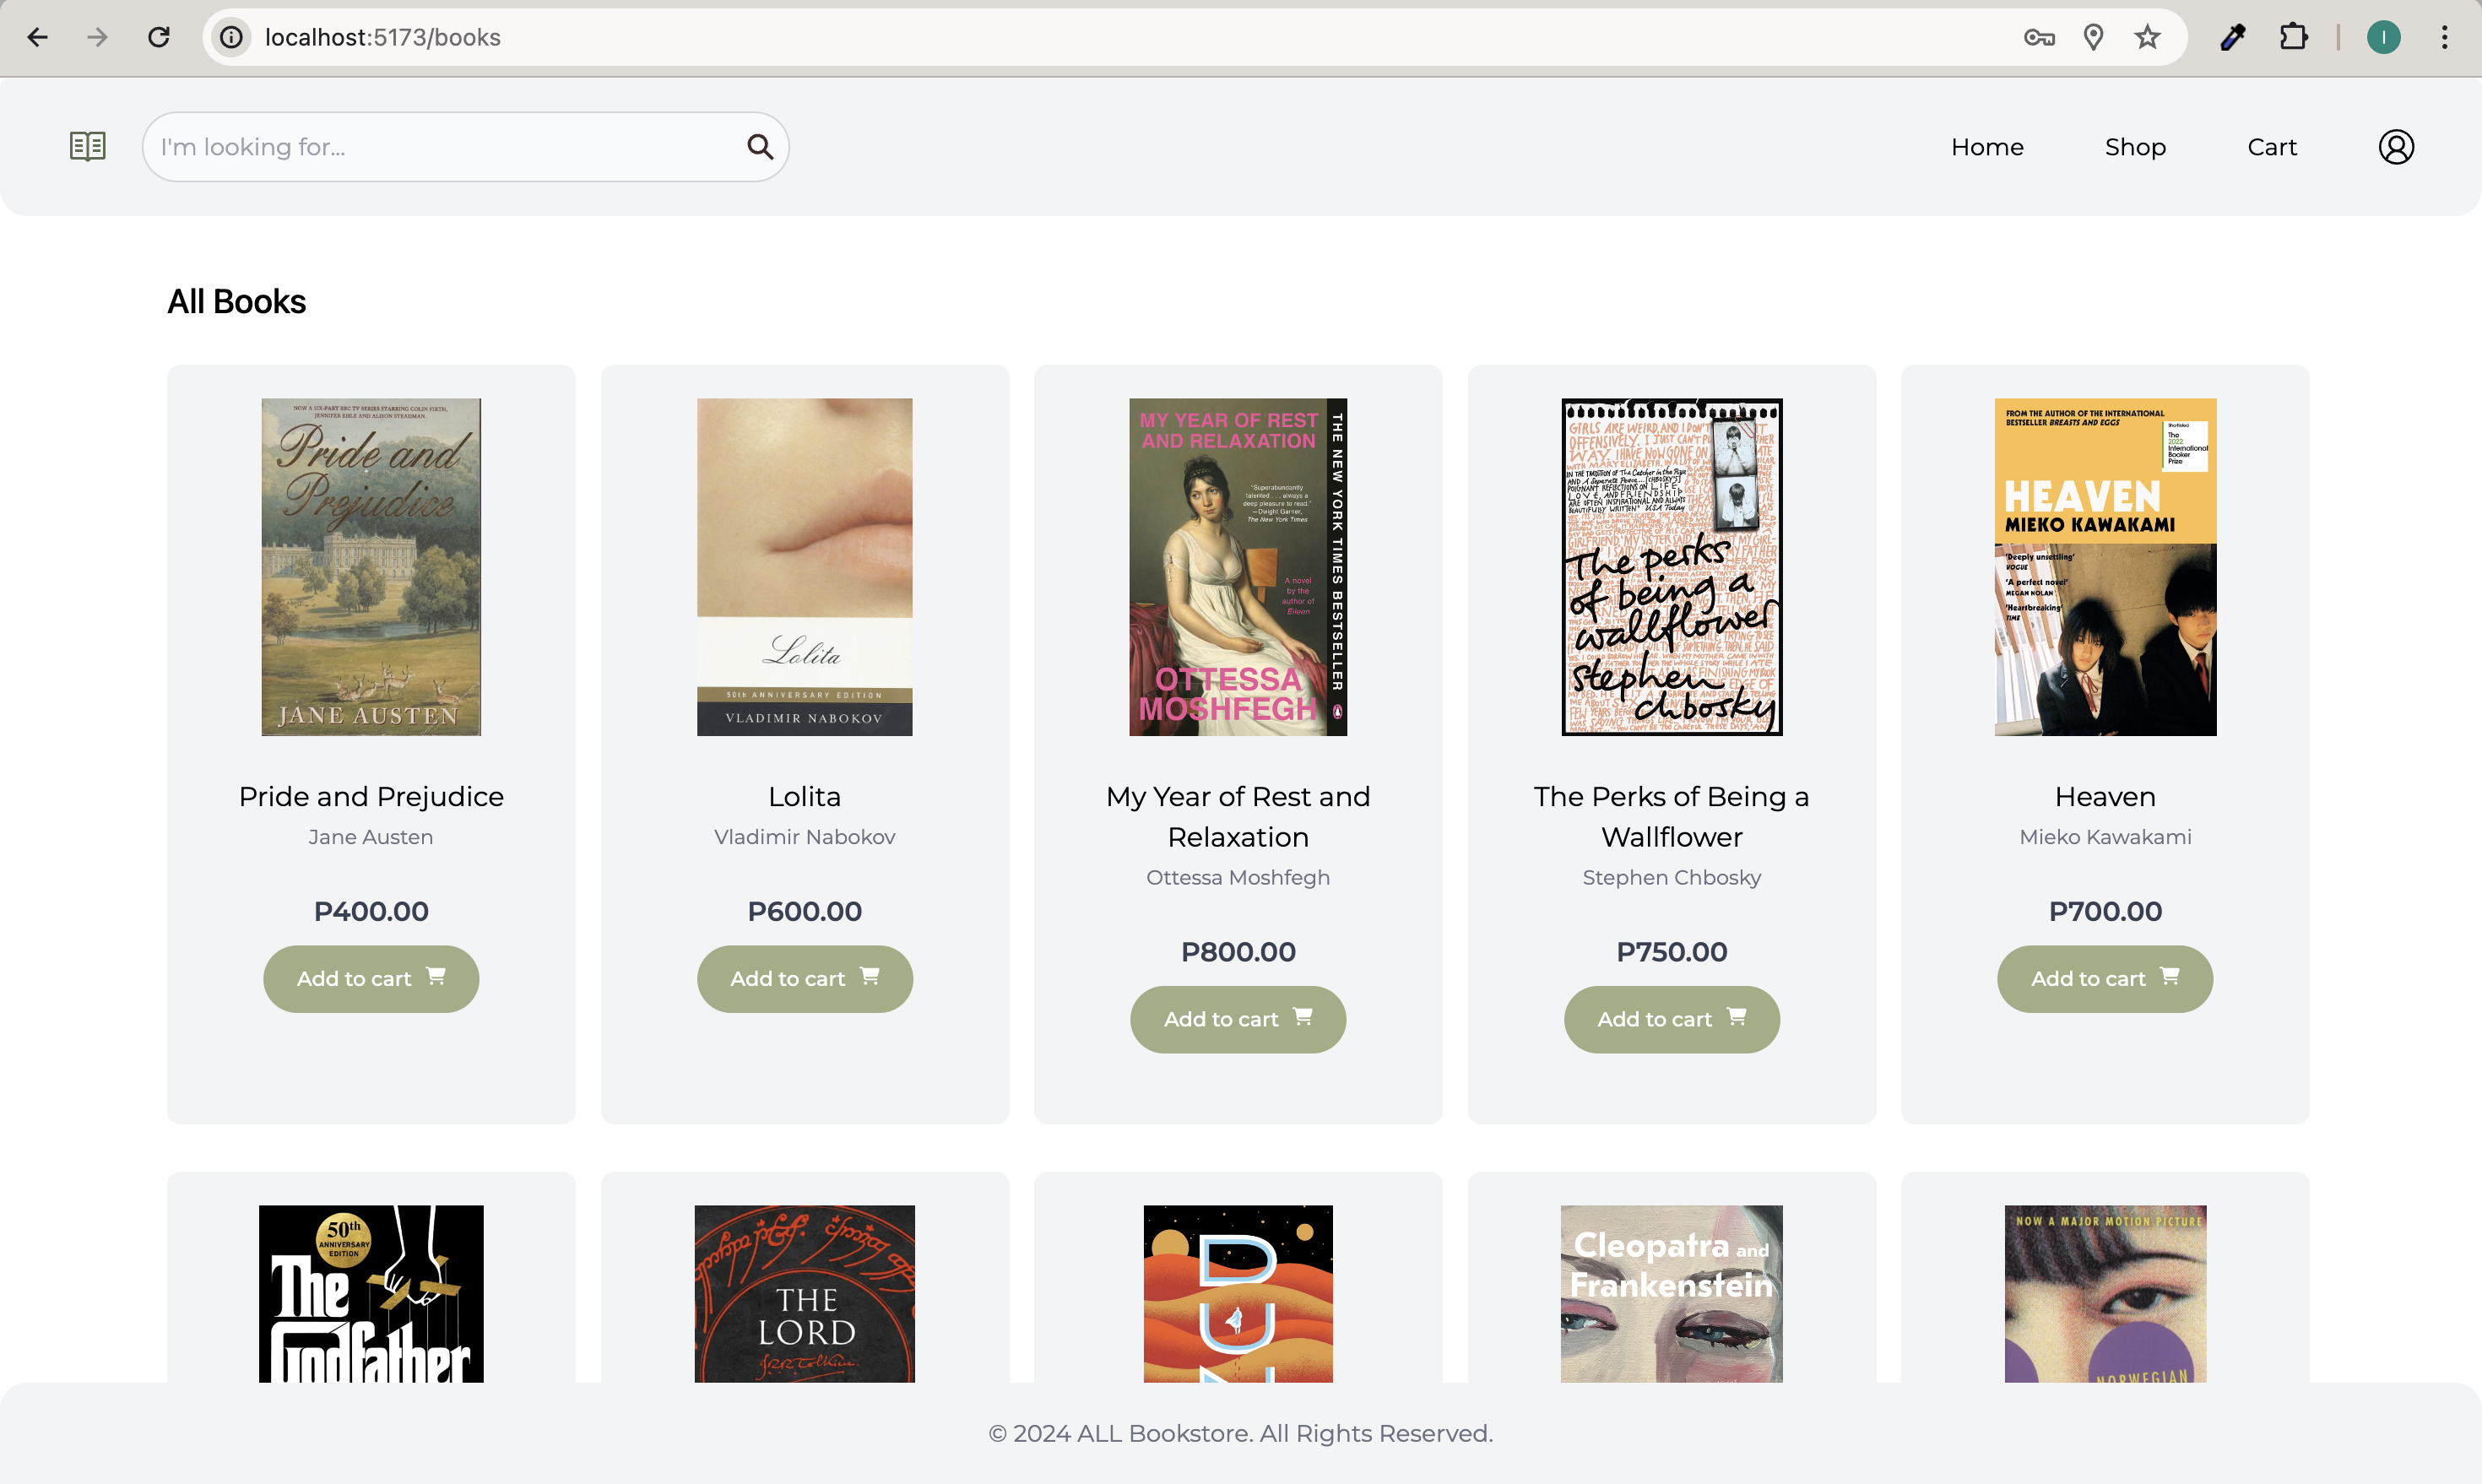
Task: Click the magnifying glass search icon
Action: point(760,147)
